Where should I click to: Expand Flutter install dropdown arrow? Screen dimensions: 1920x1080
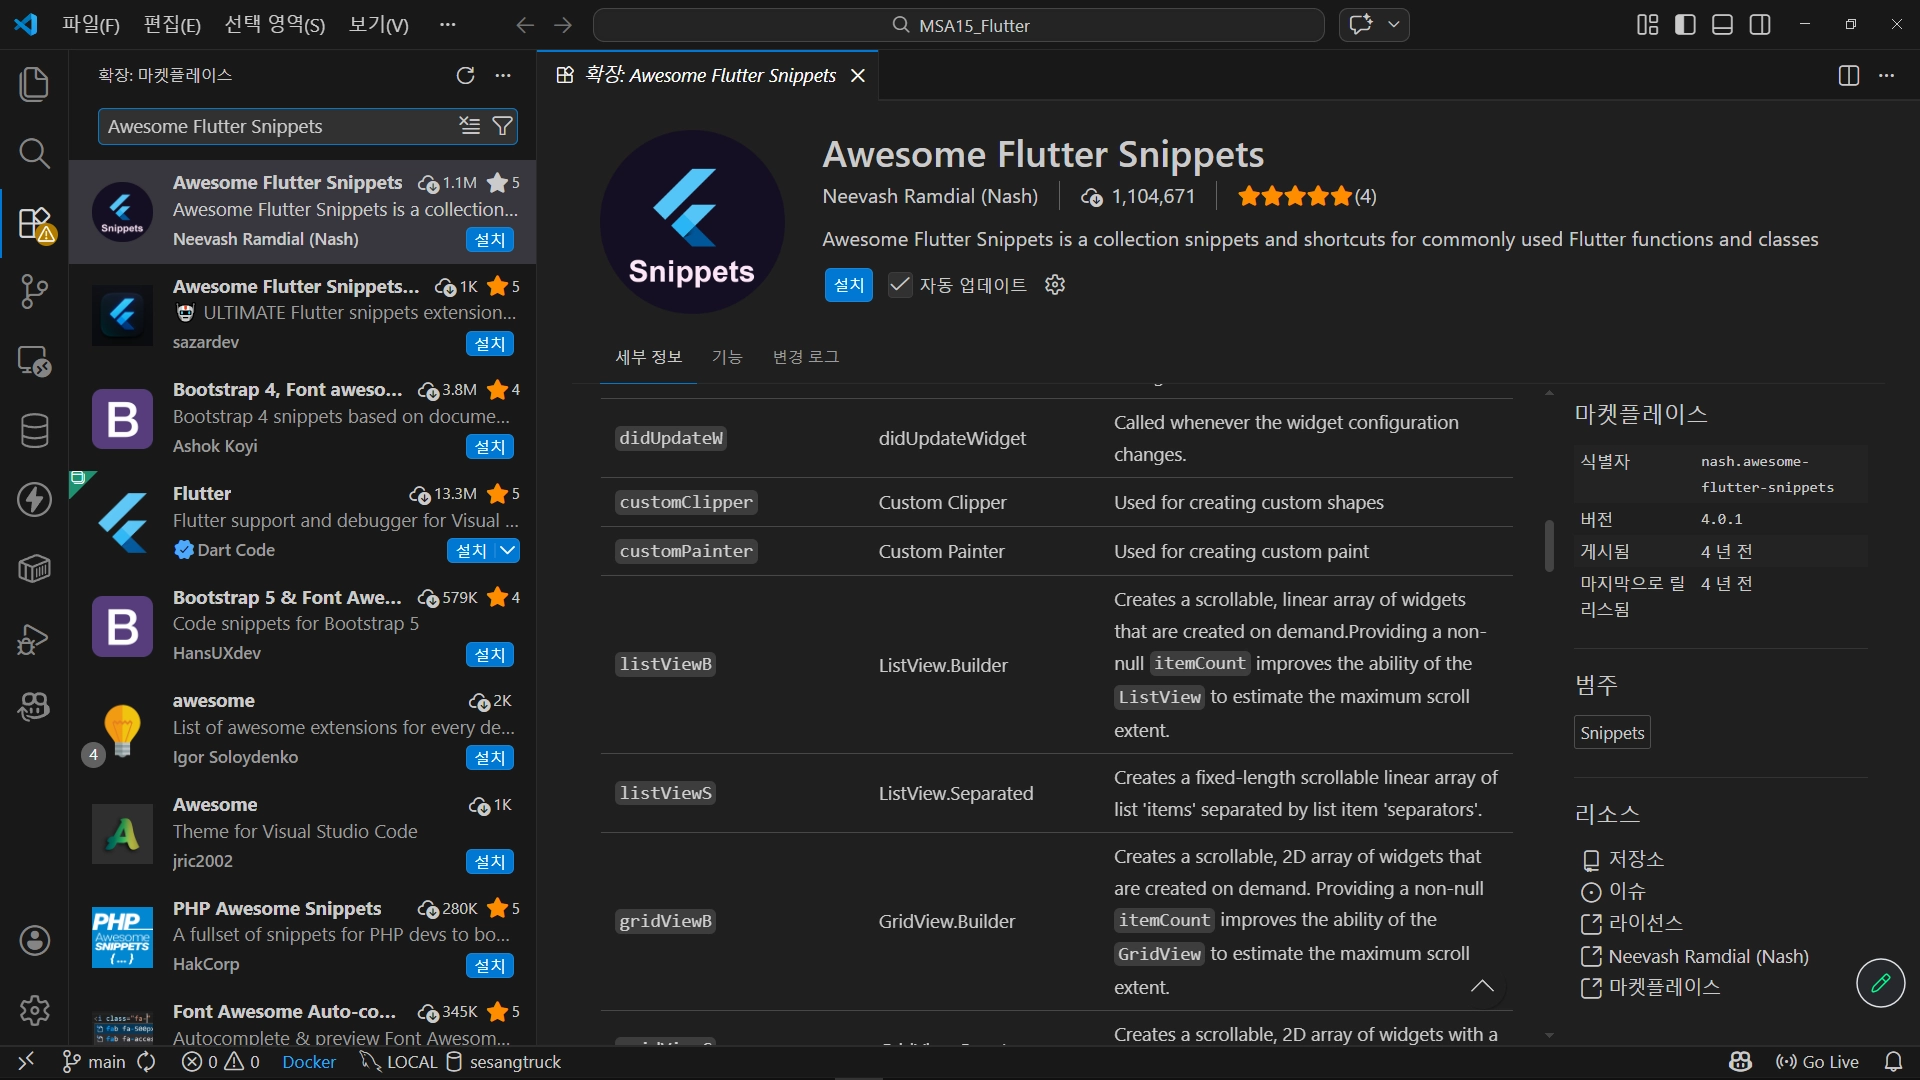[x=508, y=550]
